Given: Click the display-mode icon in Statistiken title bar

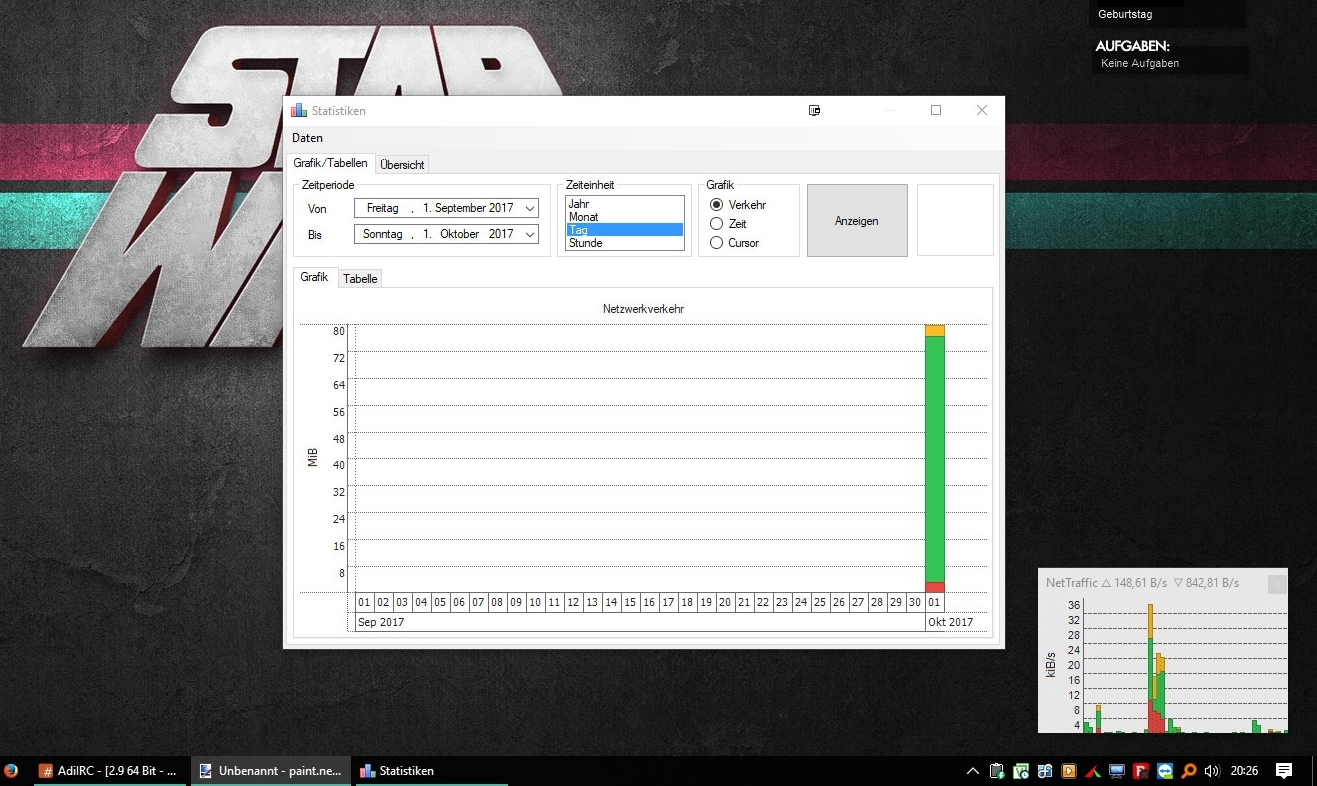Looking at the screenshot, I should tap(815, 111).
